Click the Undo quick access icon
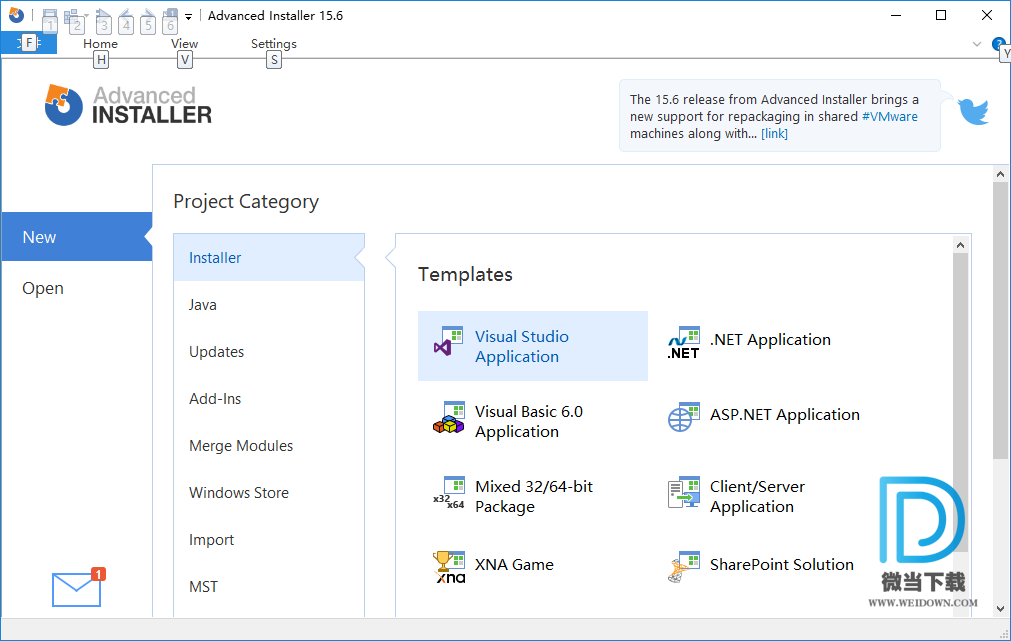 click(126, 16)
